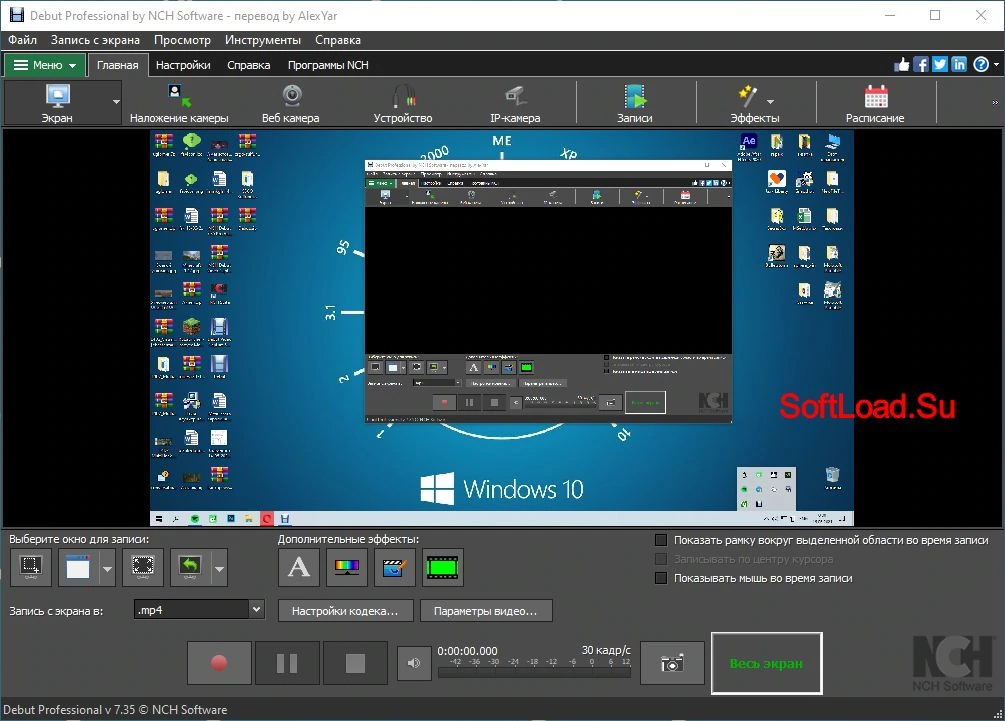Screen dimensions: 1005x721
Task: Expand the help icon dropdown arrow
Action: [996, 65]
